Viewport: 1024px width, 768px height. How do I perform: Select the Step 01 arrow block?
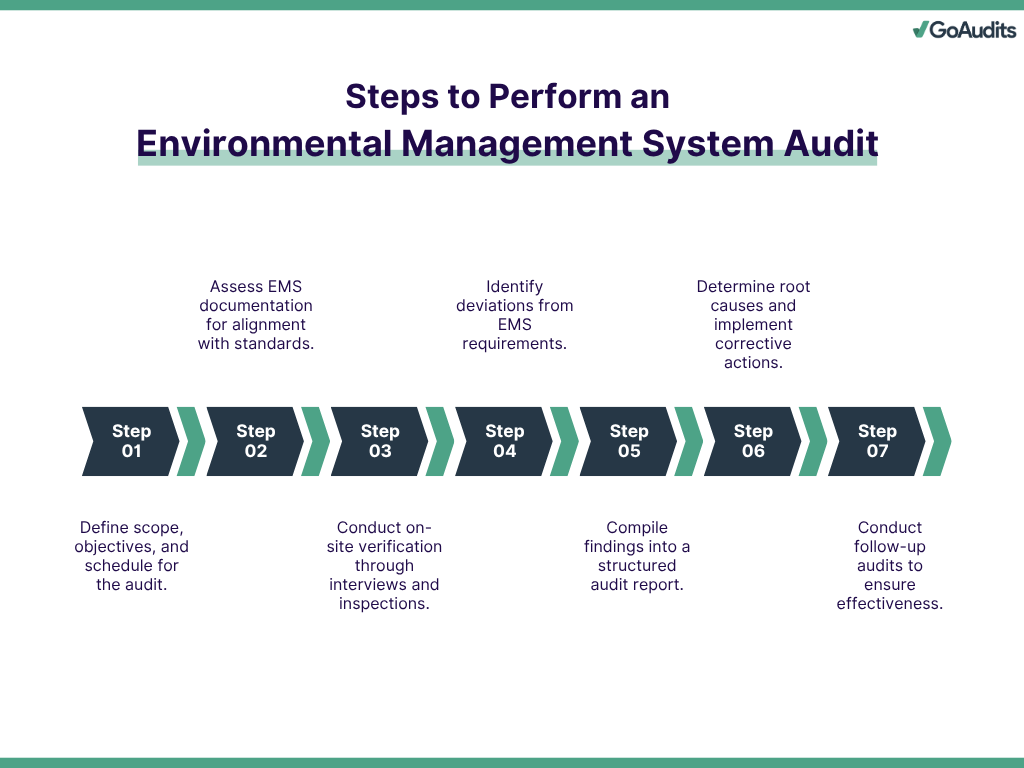click(131, 441)
